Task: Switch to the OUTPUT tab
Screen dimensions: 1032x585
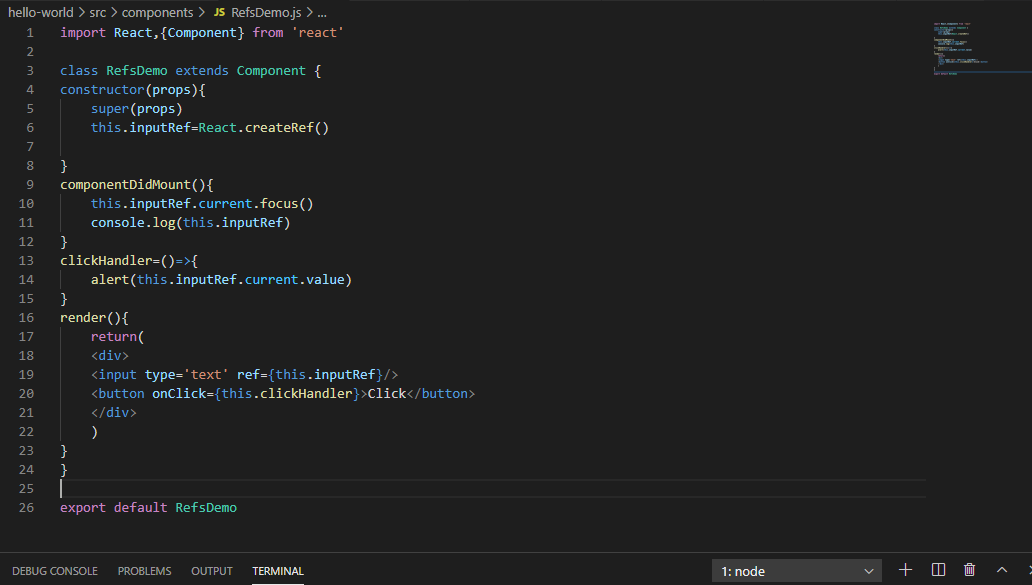Action: [x=211, y=571]
